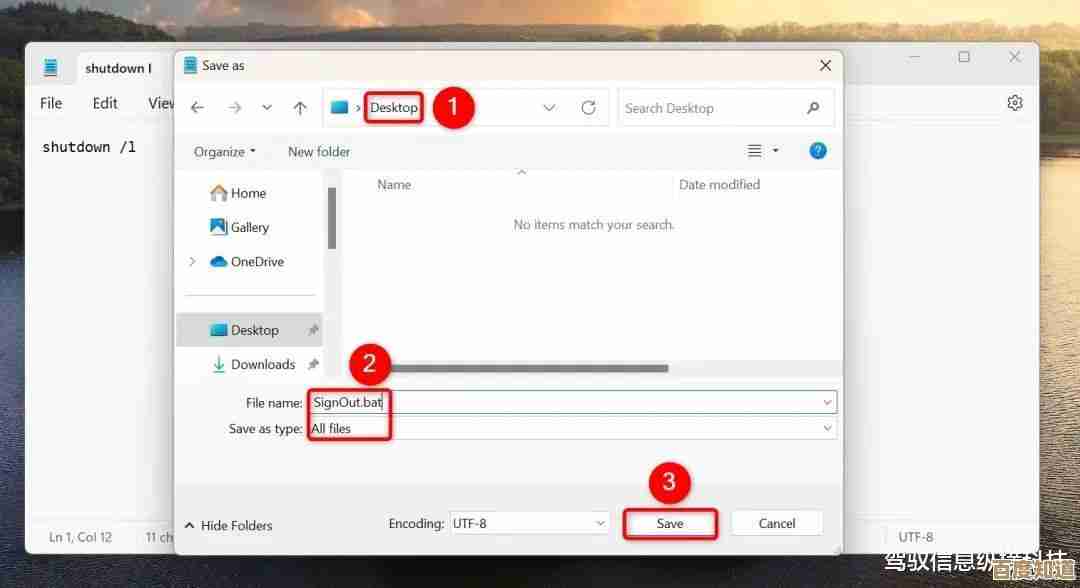The height and width of the screenshot is (588, 1080).
Task: Collapse folders with Hide Folders
Action: (228, 525)
